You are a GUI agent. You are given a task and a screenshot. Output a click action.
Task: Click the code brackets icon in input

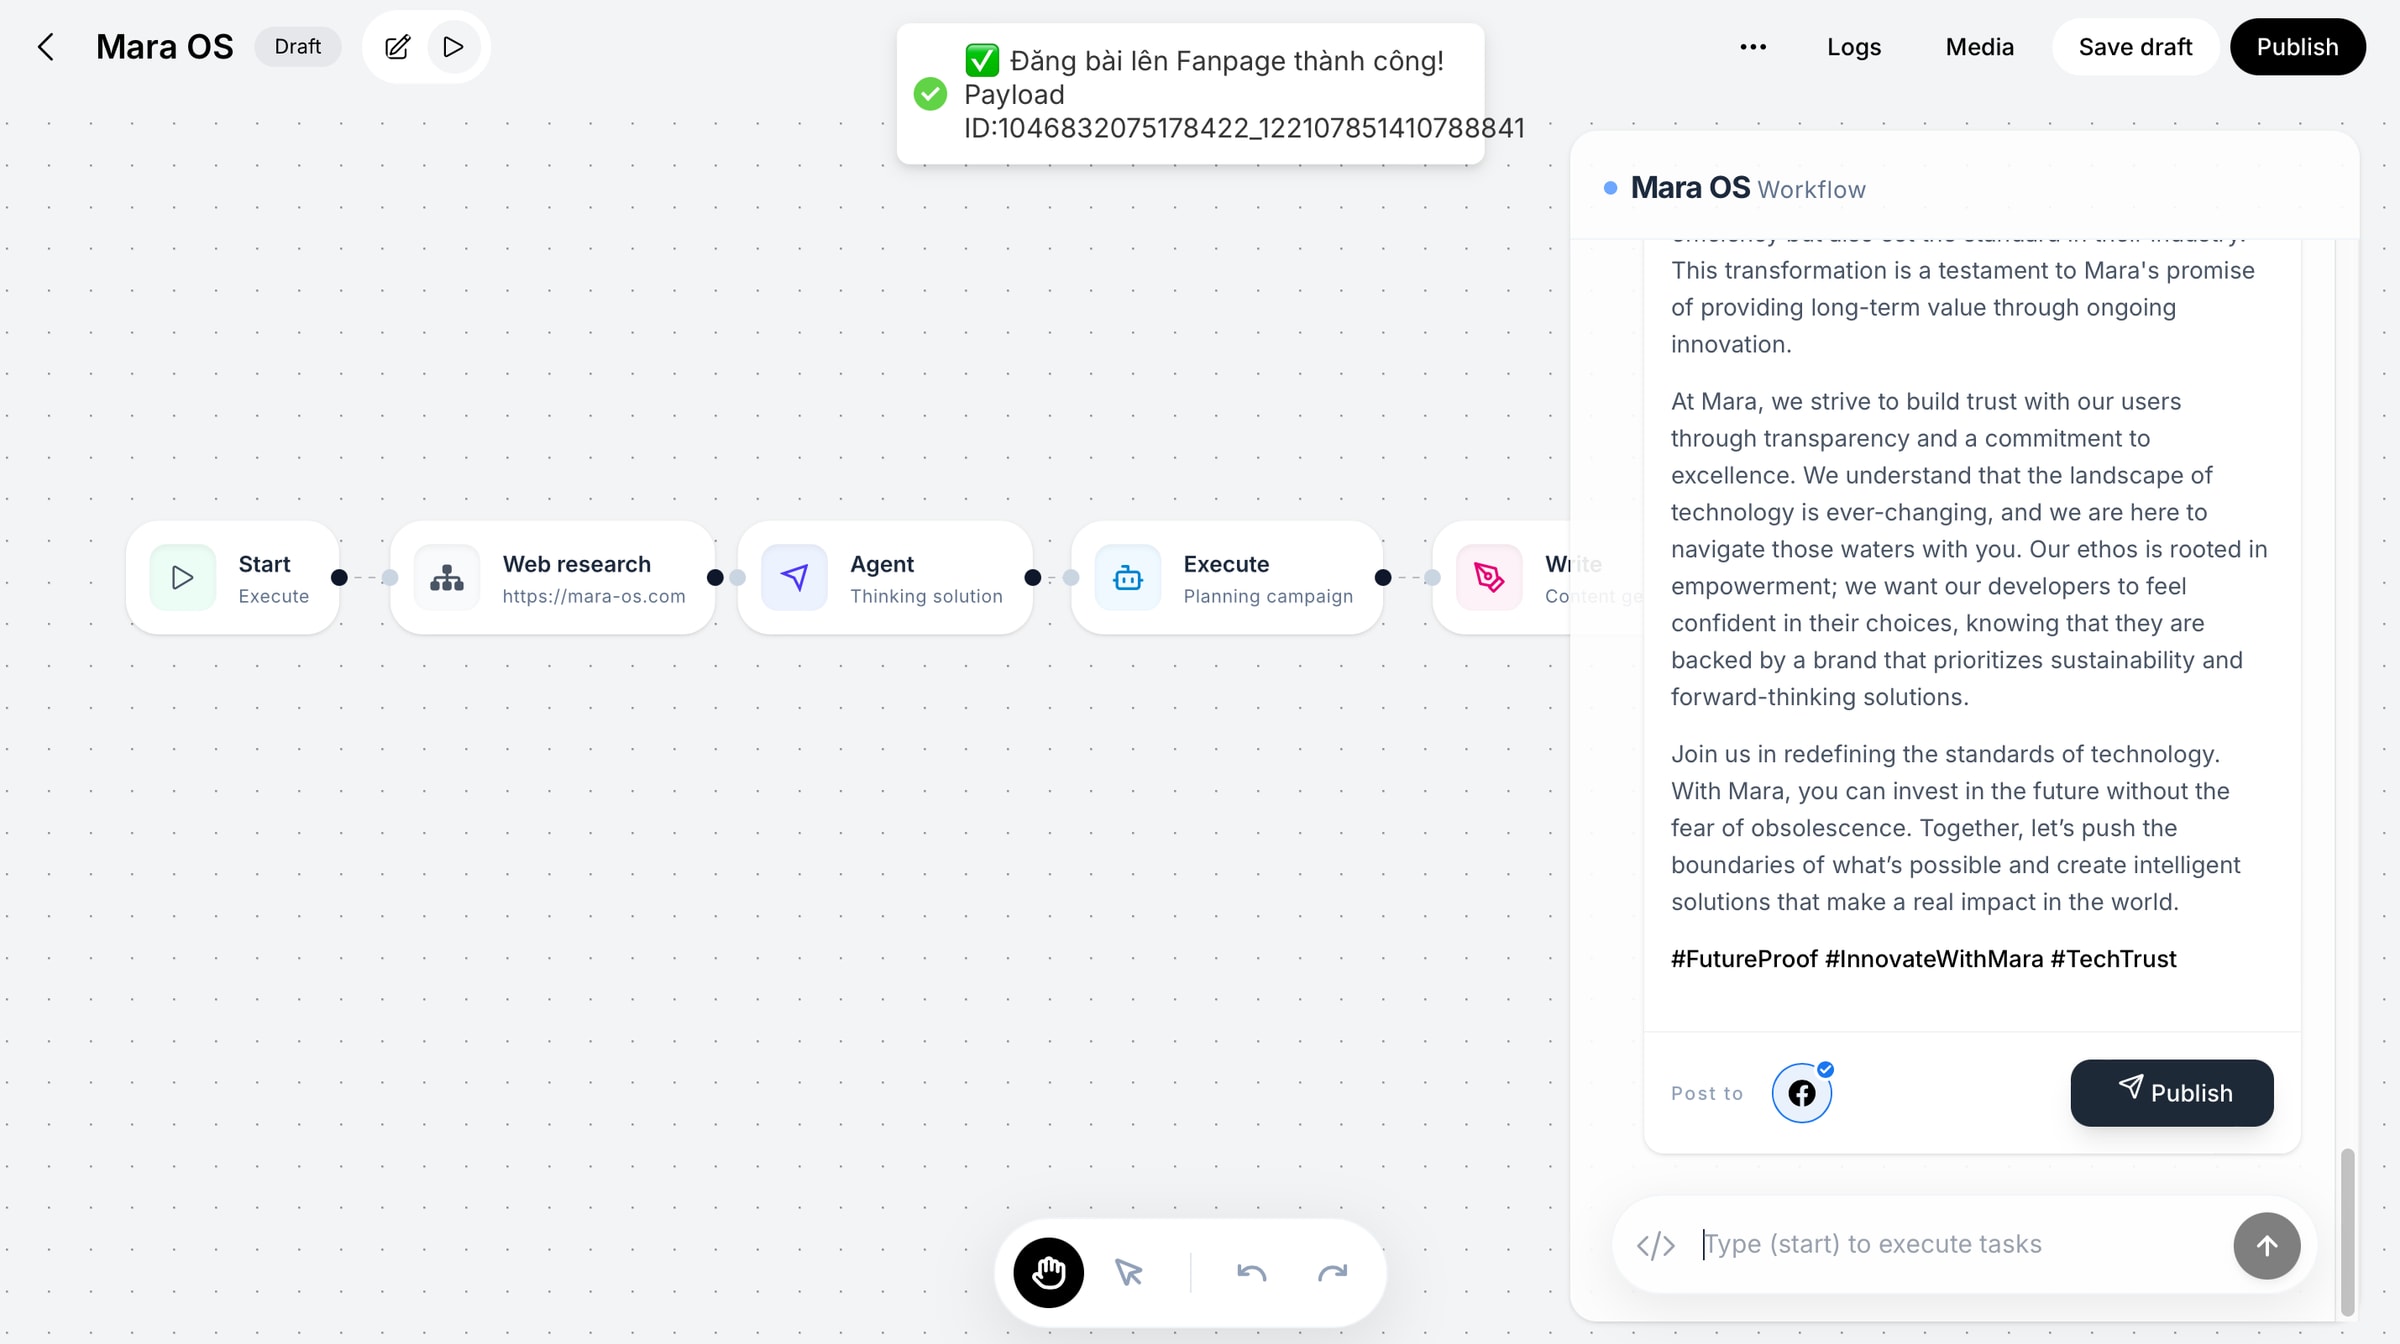(x=1656, y=1245)
